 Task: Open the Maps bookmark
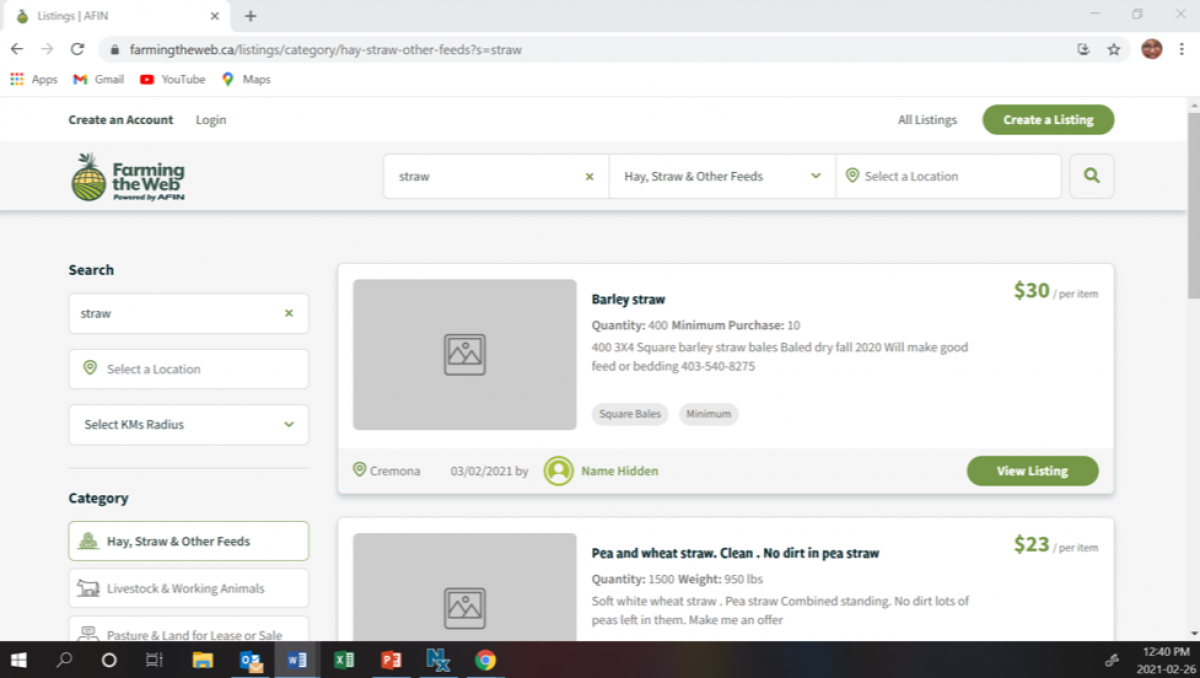pyautogui.click(x=246, y=79)
